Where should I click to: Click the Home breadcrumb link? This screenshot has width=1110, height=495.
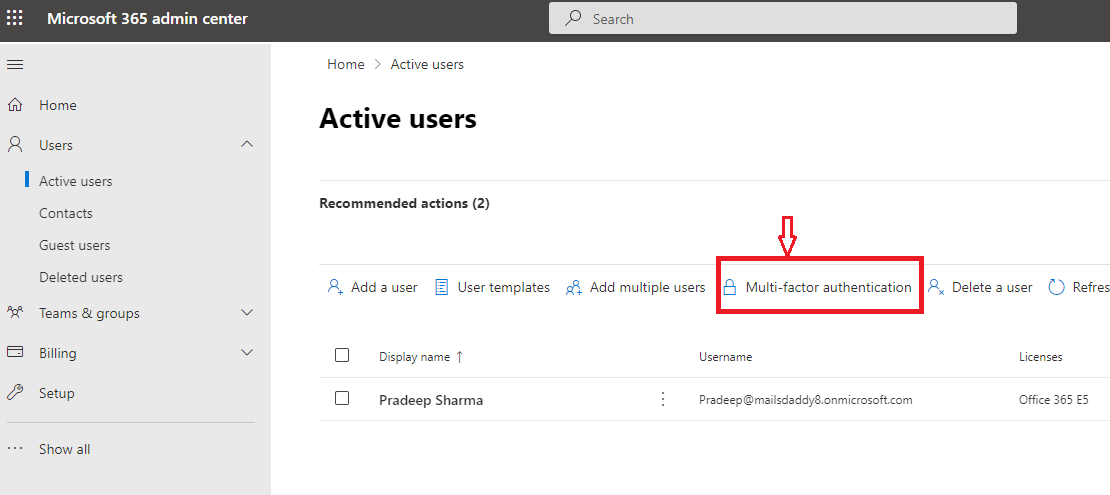coord(345,64)
